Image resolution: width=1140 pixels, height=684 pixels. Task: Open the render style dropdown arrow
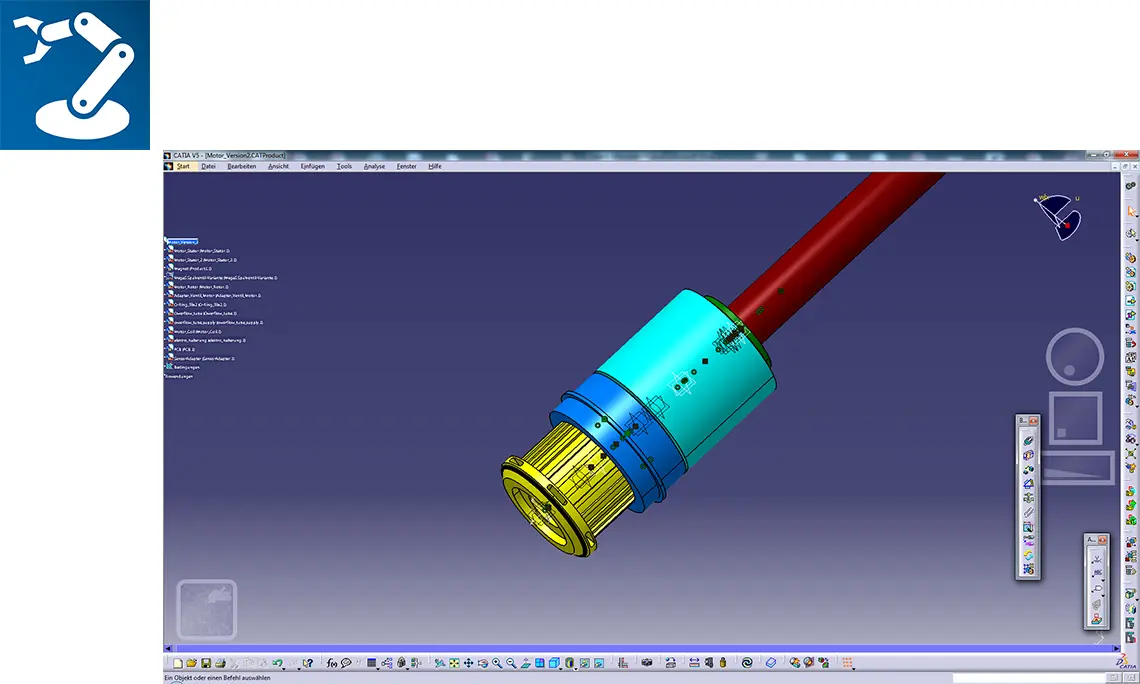coord(576,668)
